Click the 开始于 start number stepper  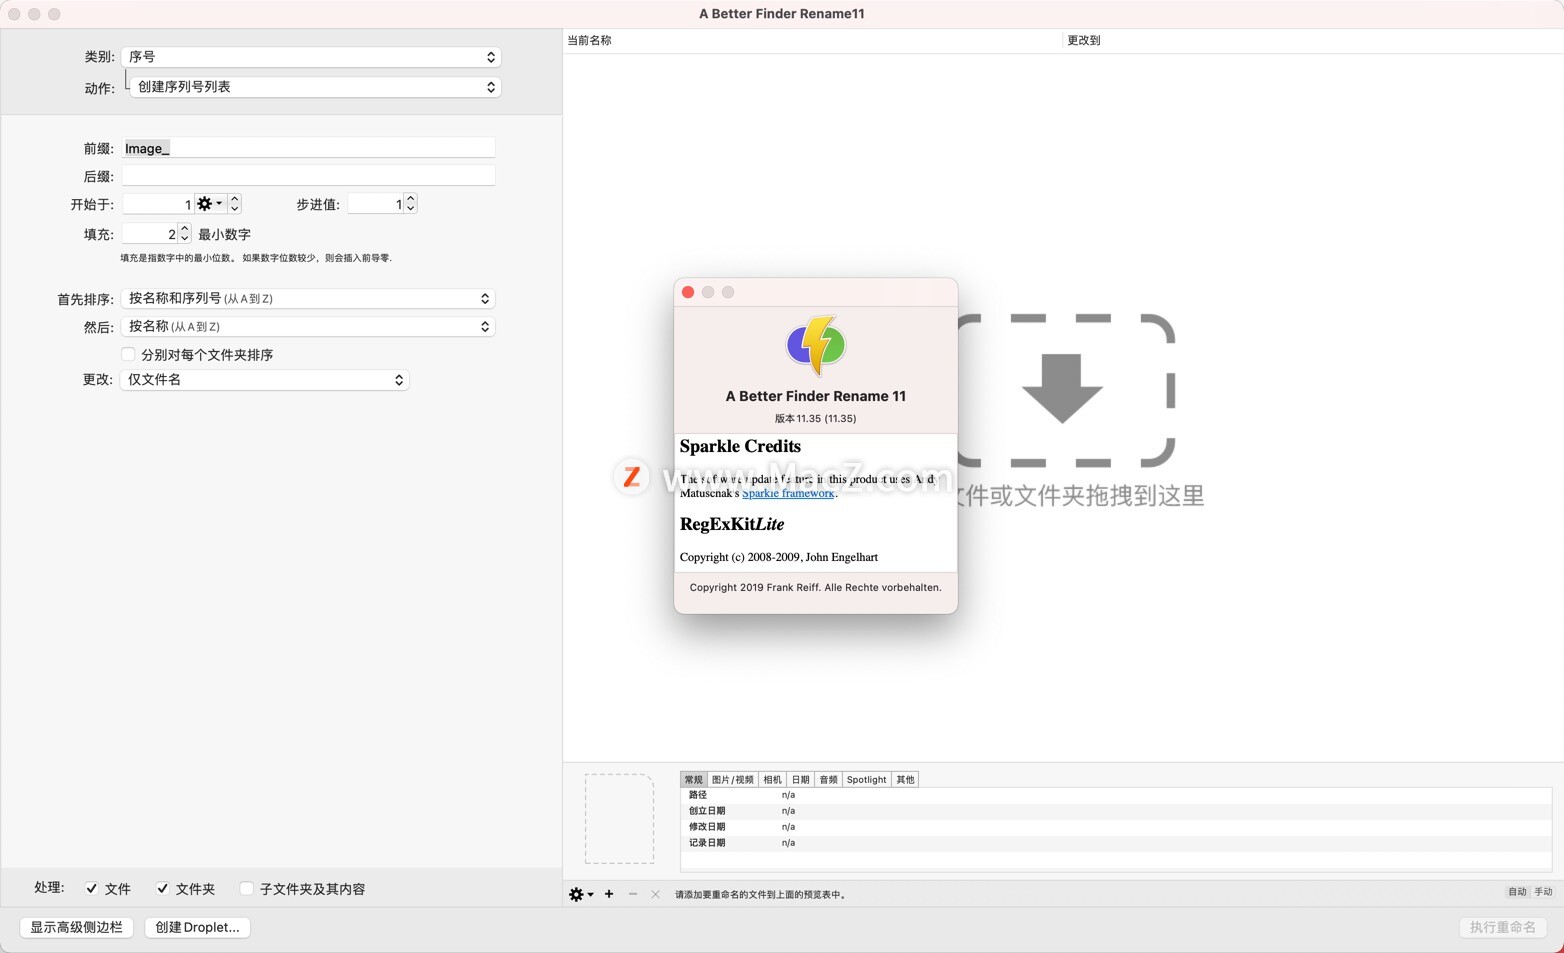[234, 204]
